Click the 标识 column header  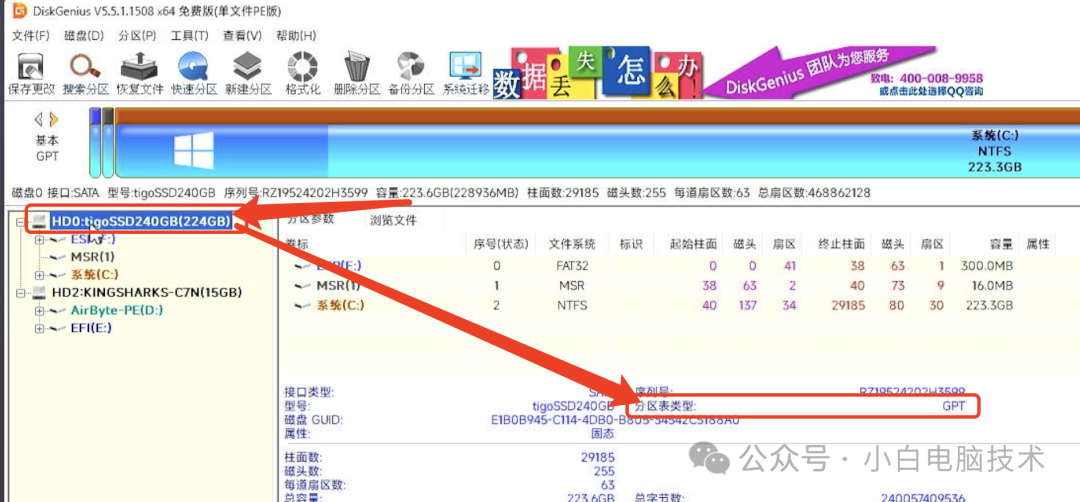[x=630, y=244]
